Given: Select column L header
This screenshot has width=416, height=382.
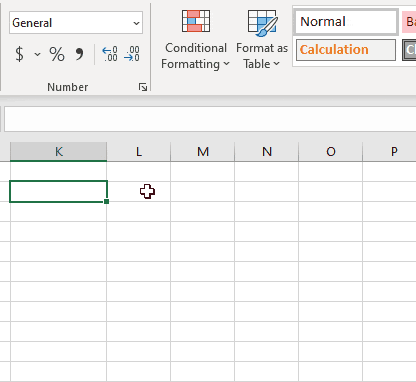Looking at the screenshot, I should pyautogui.click(x=139, y=152).
